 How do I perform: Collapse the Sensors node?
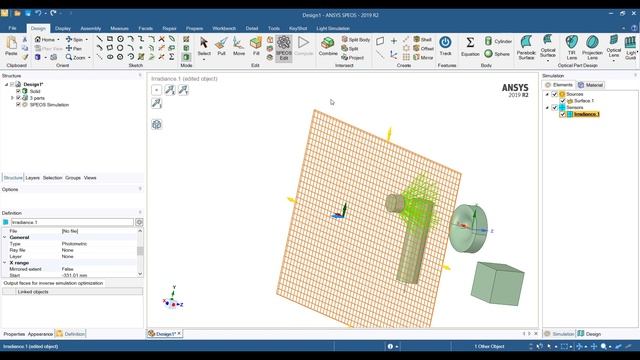(547, 108)
